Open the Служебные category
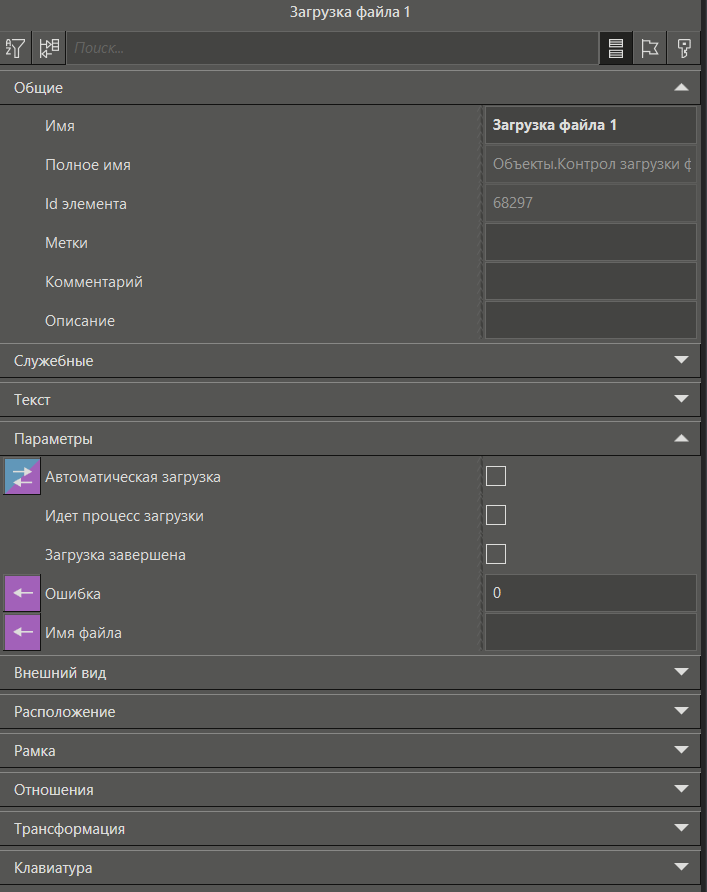The height and width of the screenshot is (892, 707). pyautogui.click(x=681, y=360)
